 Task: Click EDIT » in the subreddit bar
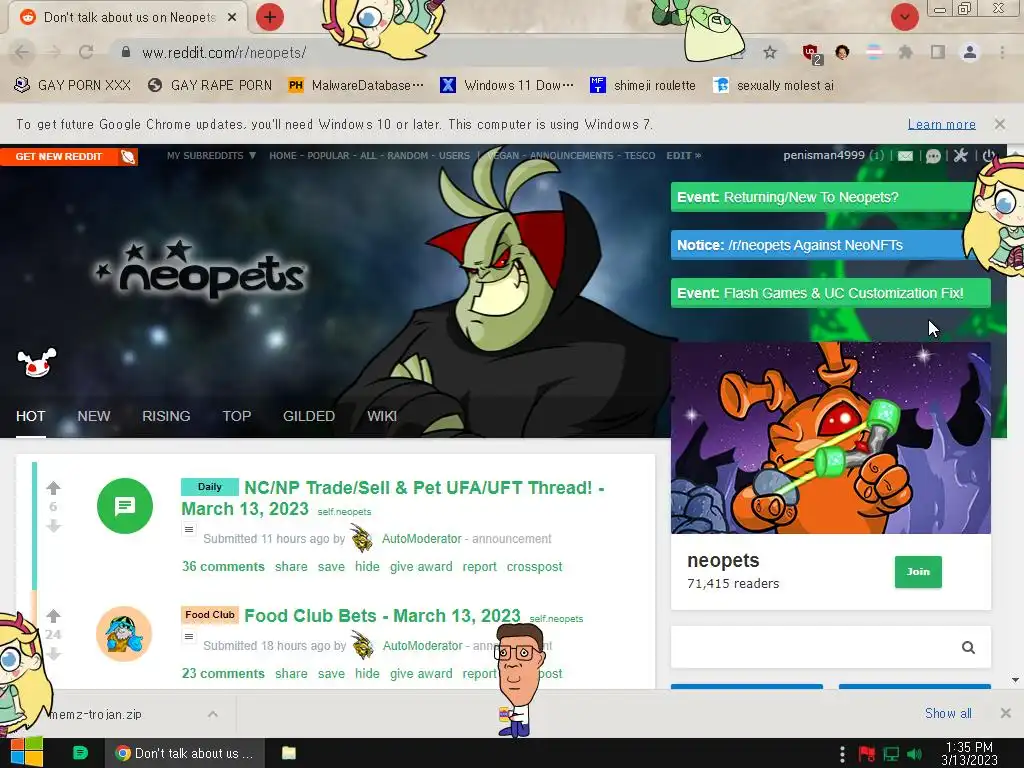pyautogui.click(x=683, y=155)
